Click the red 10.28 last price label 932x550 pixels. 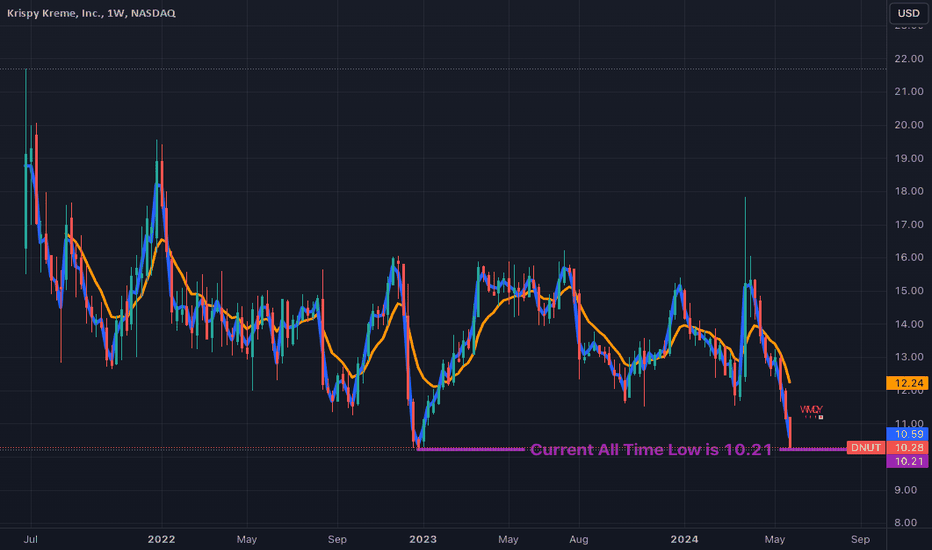click(907, 448)
